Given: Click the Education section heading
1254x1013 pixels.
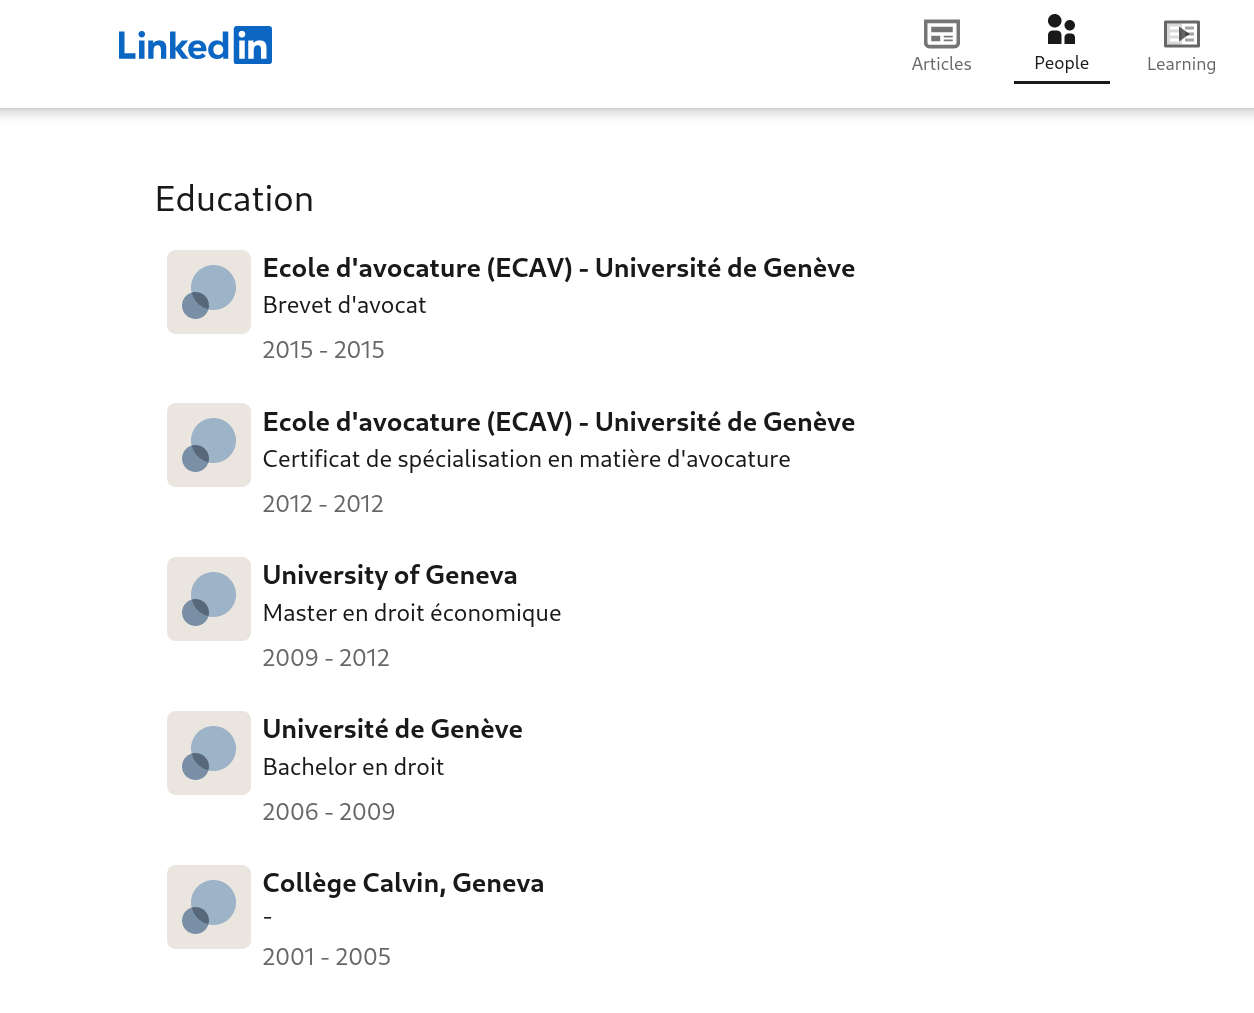Looking at the screenshot, I should click(234, 199).
